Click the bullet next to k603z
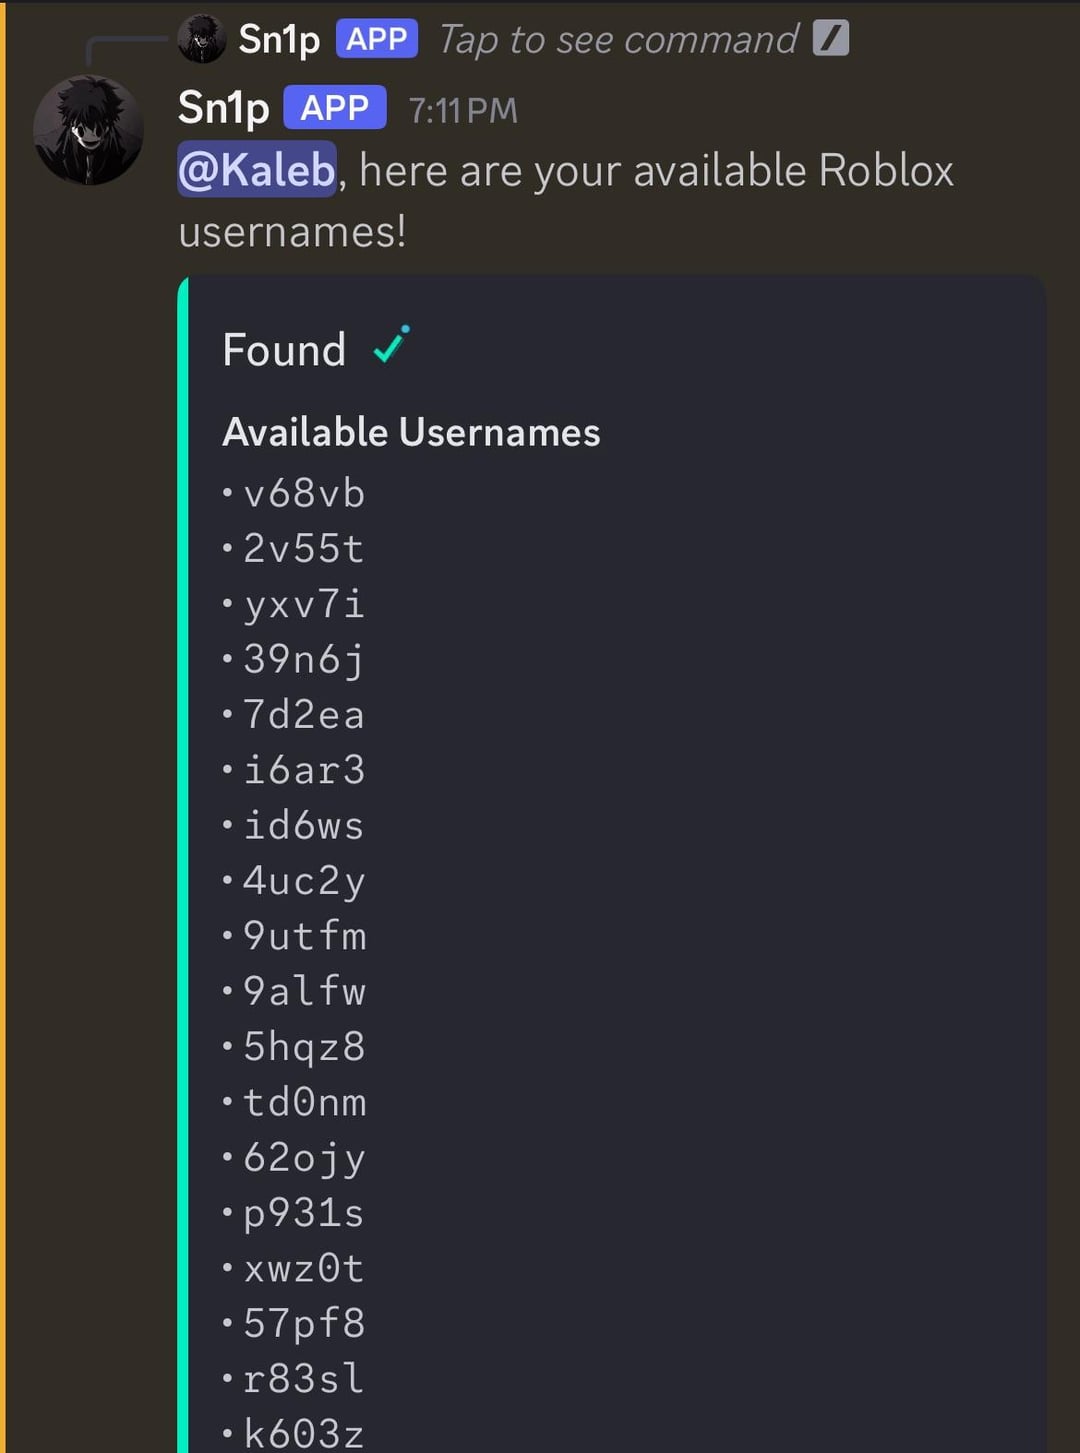1080x1453 pixels. [x=228, y=1432]
